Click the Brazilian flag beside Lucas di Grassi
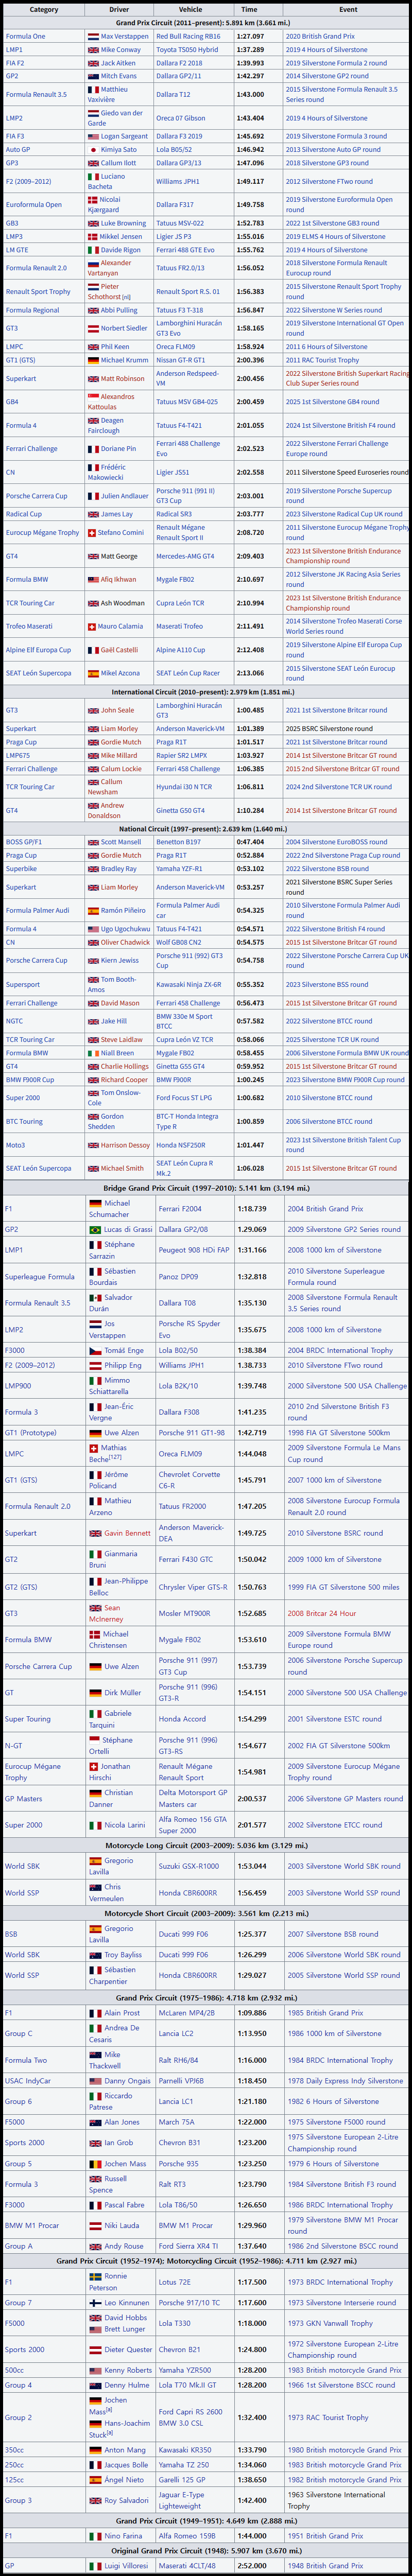Screen dimensions: 412x2576 (x=96, y=1230)
